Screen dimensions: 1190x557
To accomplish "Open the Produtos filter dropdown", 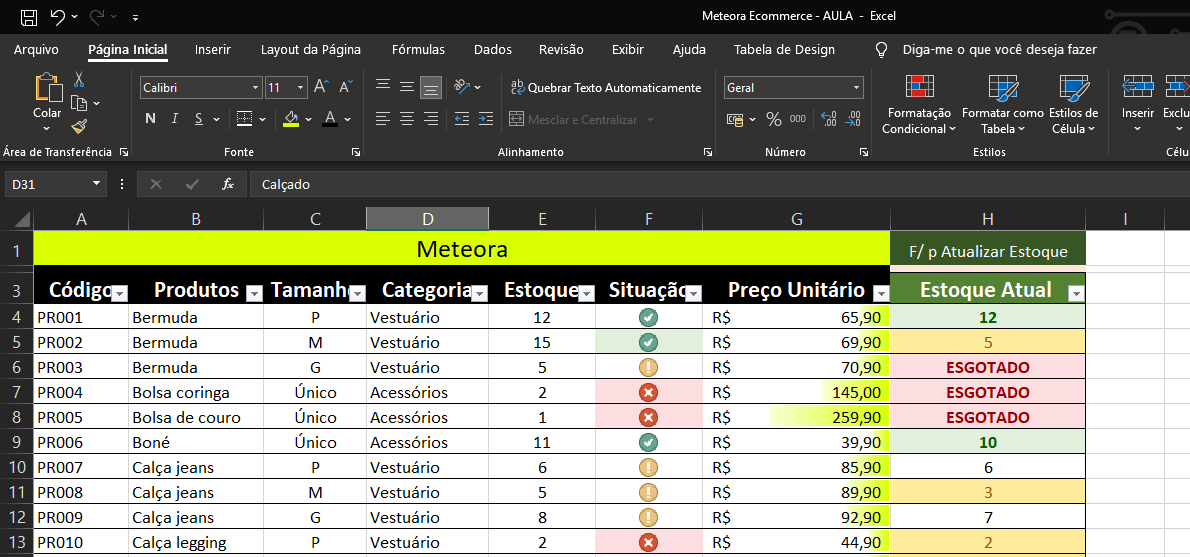I will coord(255,294).
